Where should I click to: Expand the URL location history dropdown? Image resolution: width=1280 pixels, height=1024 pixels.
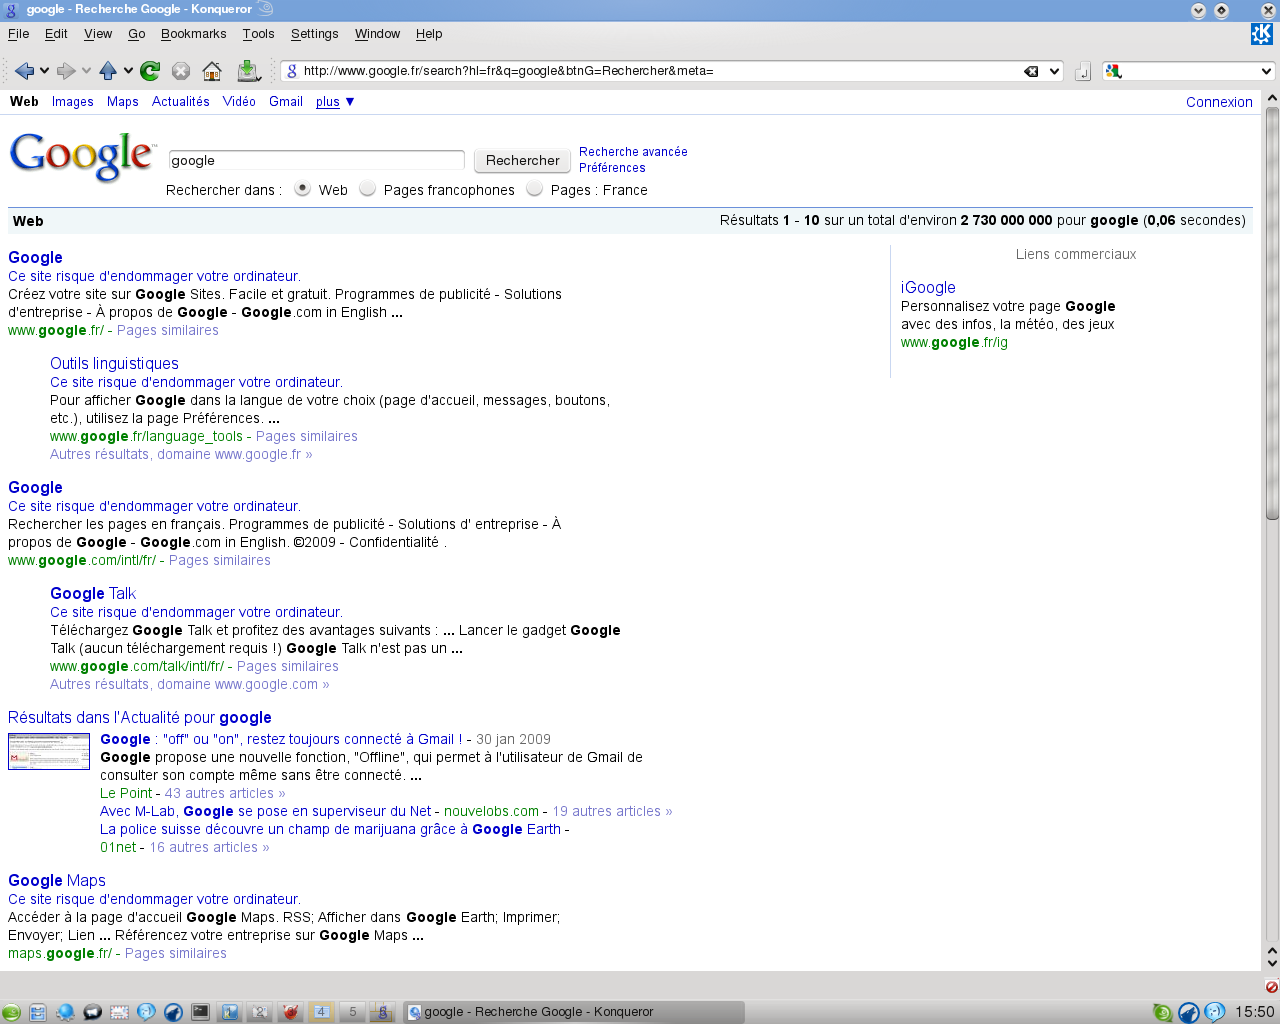(1055, 71)
